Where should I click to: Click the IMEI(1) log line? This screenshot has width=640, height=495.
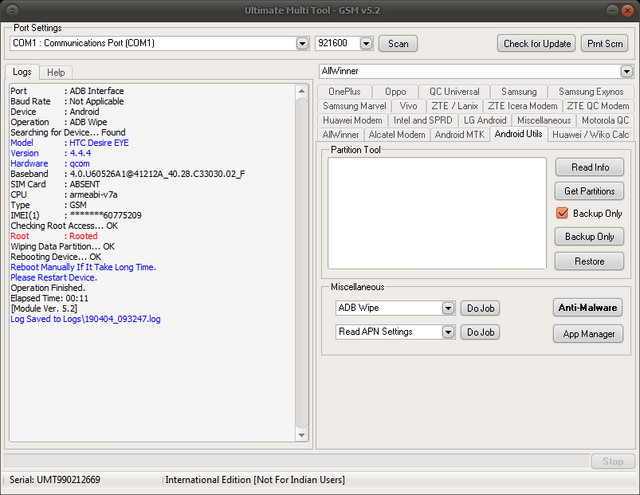pos(76,215)
